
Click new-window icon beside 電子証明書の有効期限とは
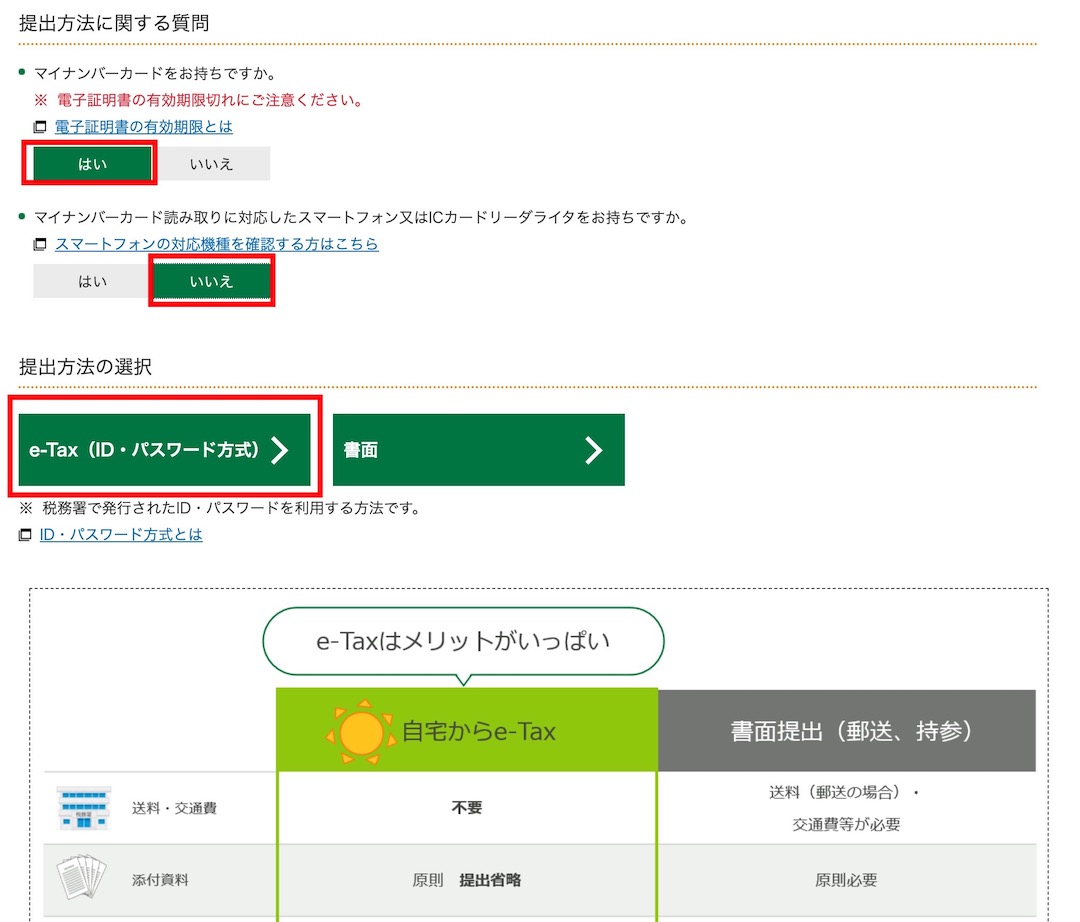coord(40,127)
